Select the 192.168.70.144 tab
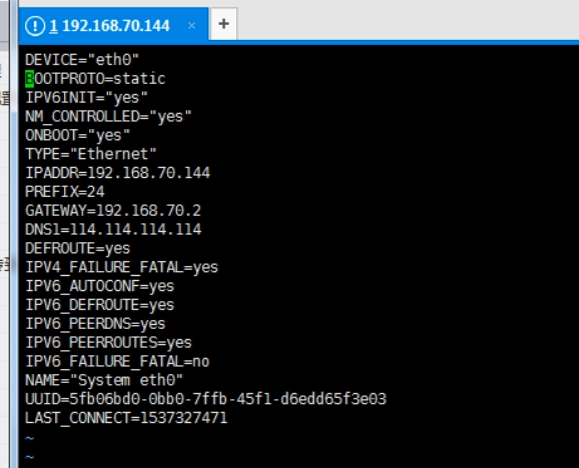 point(113,24)
